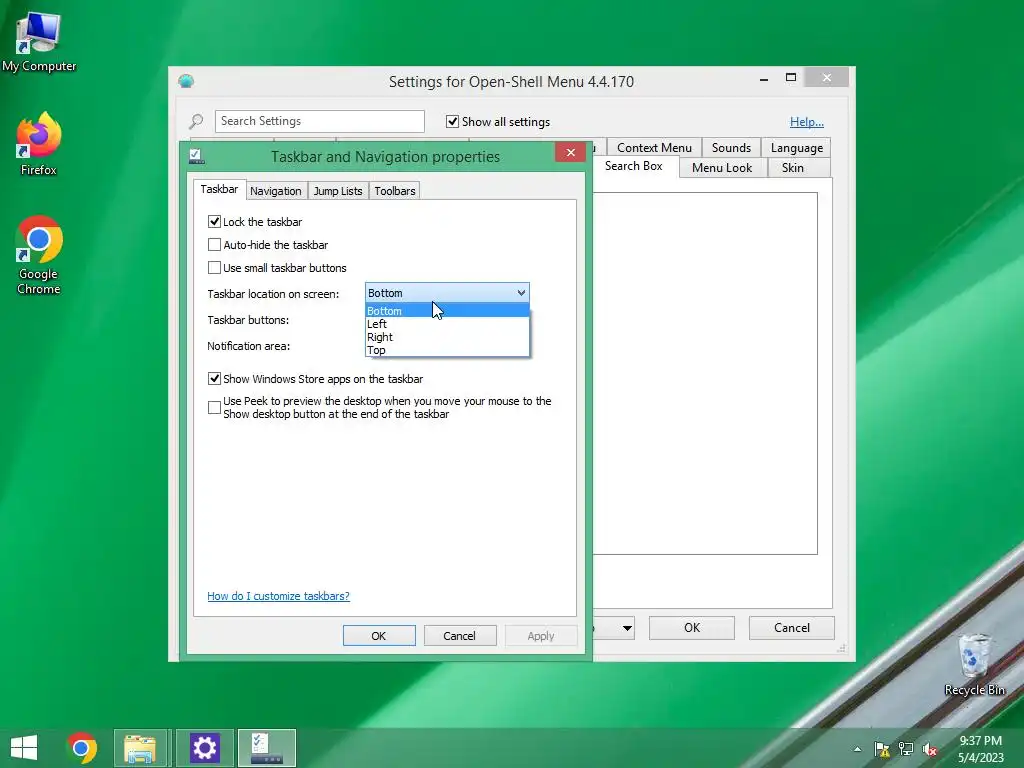The width and height of the screenshot is (1024, 768).
Task: Click How do I customize taskbars link
Action: 278,596
